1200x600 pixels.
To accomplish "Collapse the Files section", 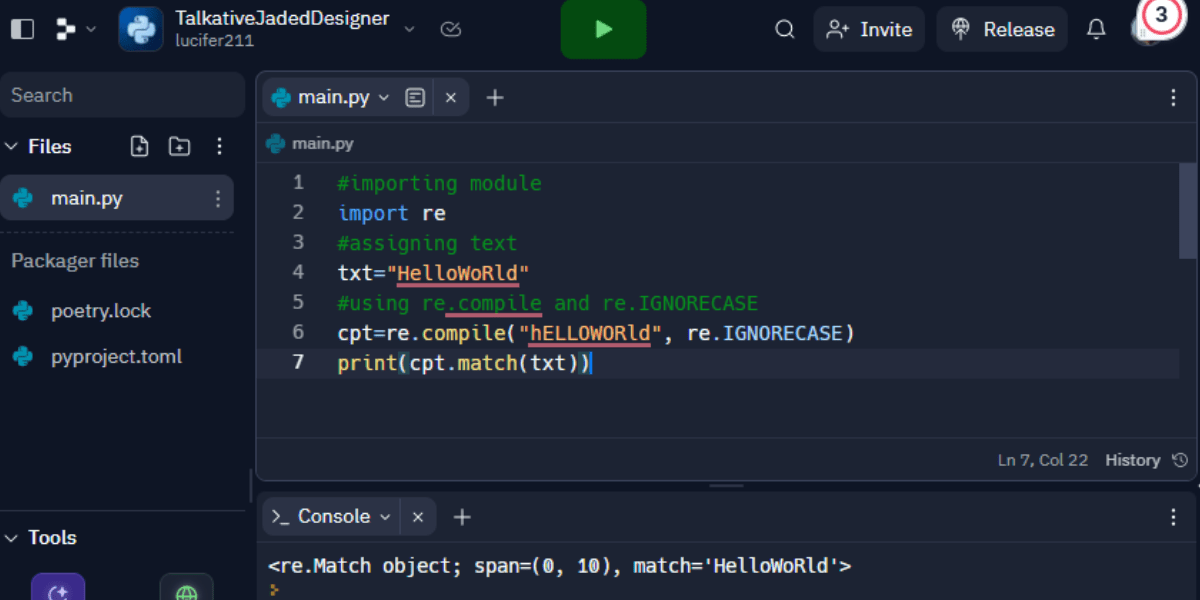I will (x=12, y=146).
